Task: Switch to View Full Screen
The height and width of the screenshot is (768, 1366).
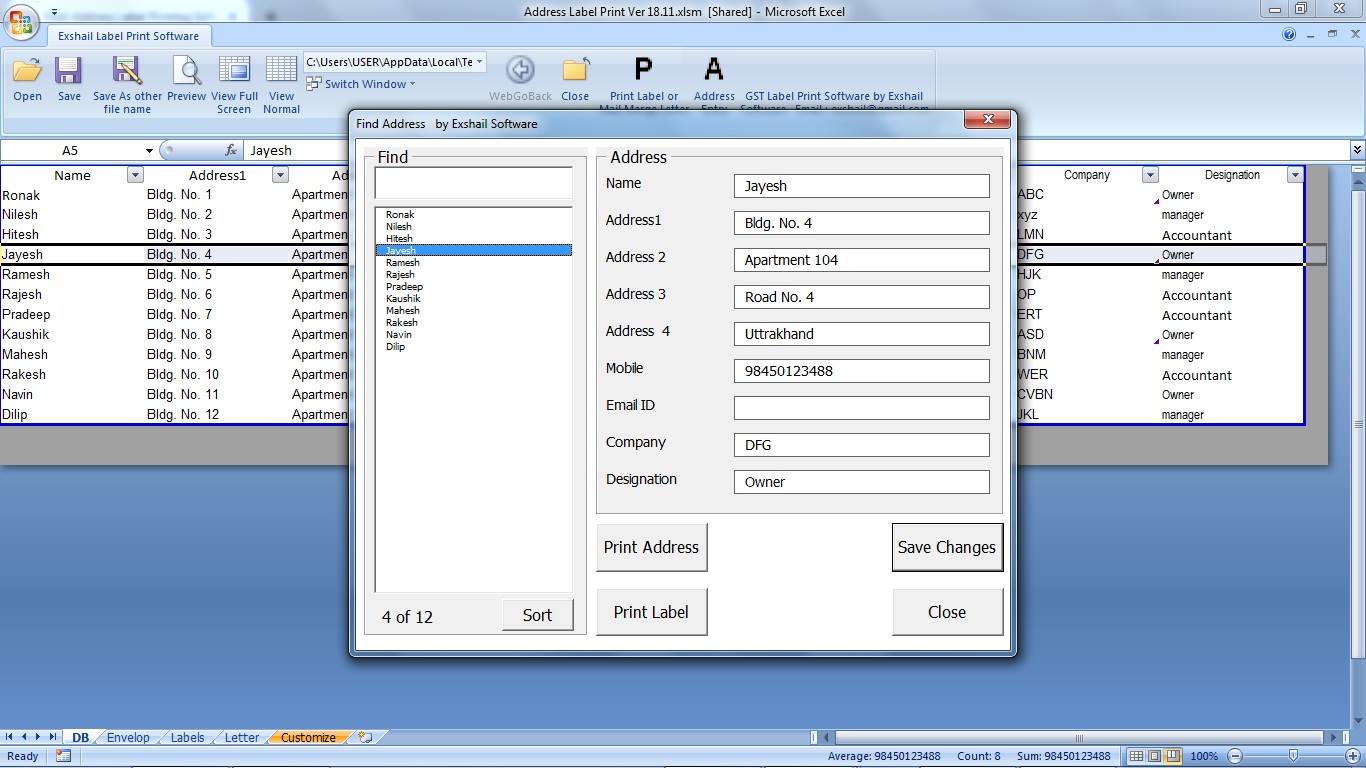Action: click(x=234, y=71)
